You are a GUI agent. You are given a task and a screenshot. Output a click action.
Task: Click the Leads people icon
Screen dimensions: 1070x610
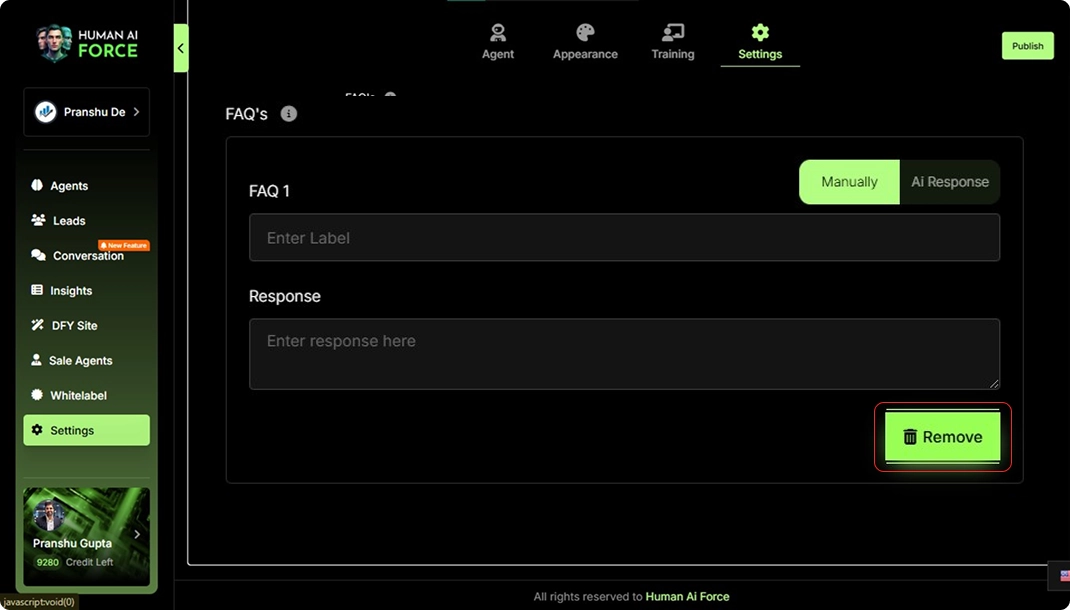(38, 220)
